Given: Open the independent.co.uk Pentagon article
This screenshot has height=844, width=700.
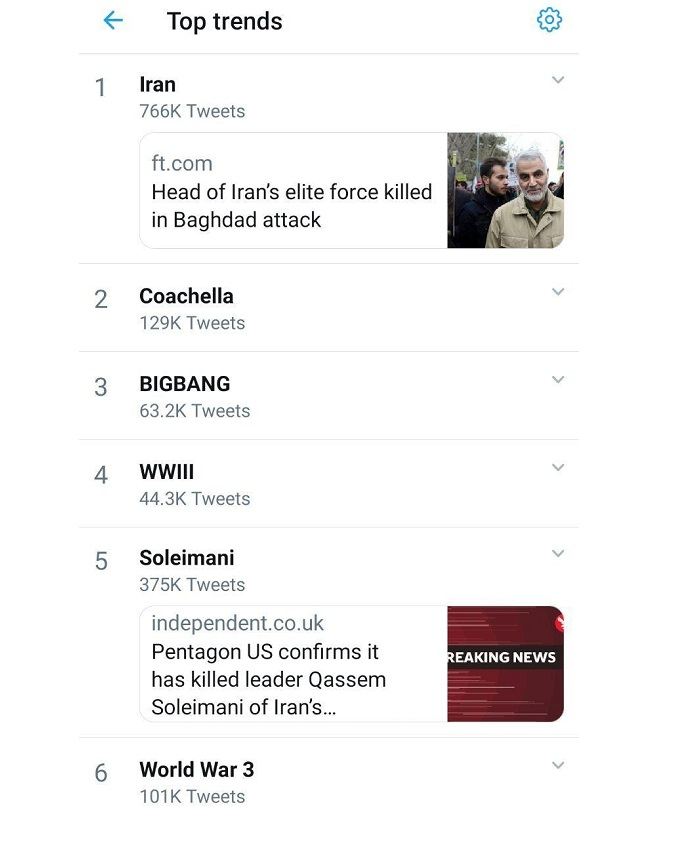Looking at the screenshot, I should (290, 665).
